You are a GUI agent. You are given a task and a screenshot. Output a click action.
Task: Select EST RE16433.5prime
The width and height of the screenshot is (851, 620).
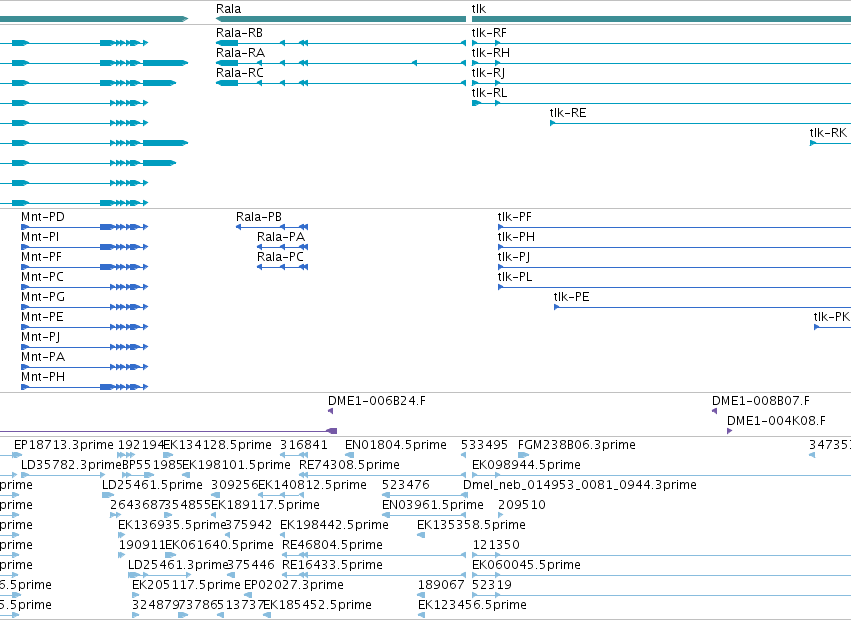[374, 575]
